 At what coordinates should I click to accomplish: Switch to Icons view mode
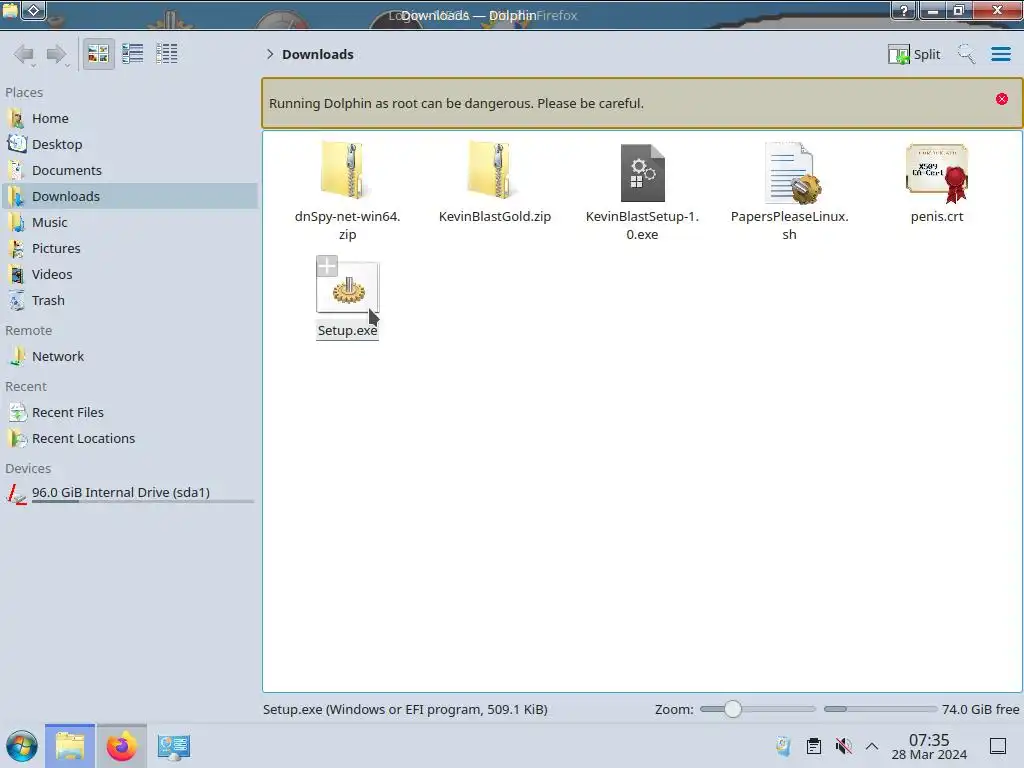pyautogui.click(x=98, y=54)
